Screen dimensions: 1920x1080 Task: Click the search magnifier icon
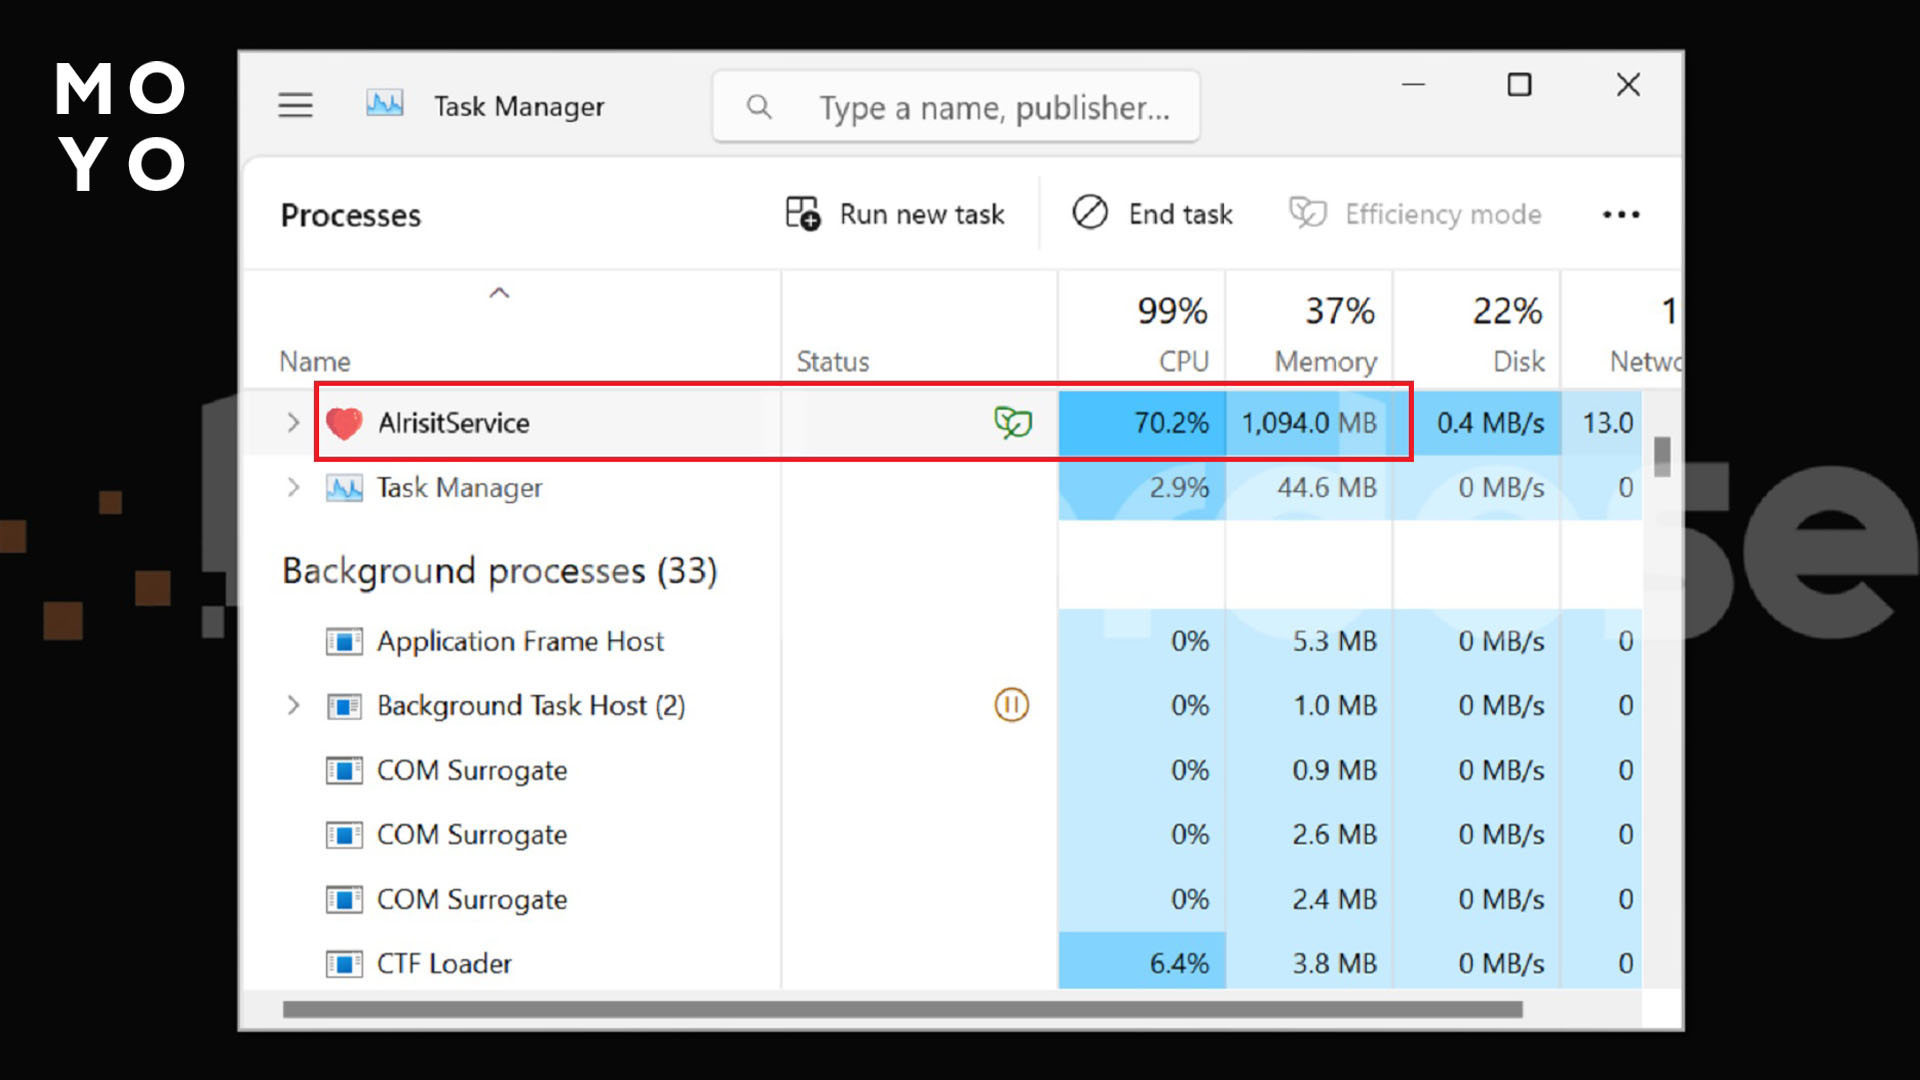[x=759, y=107]
